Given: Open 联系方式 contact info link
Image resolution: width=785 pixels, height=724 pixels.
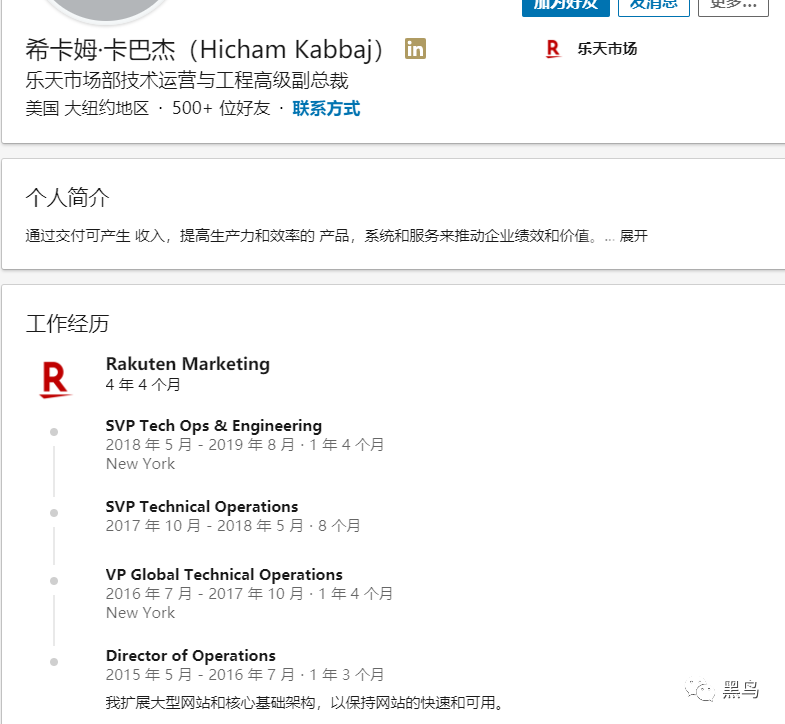Looking at the screenshot, I should tap(326, 108).
